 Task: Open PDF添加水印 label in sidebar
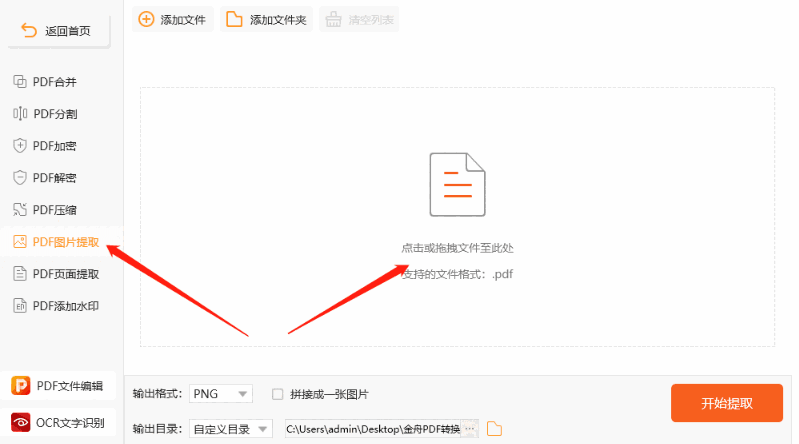point(66,306)
